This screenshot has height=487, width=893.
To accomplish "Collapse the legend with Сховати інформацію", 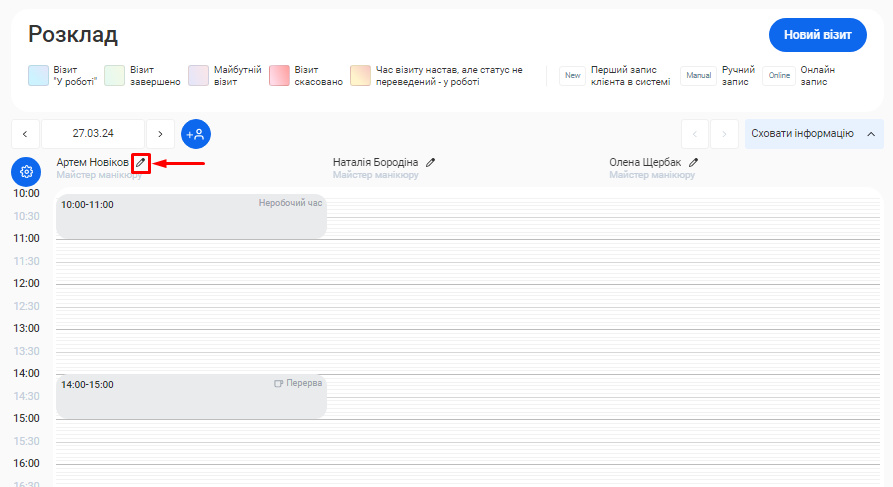I will click(813, 134).
